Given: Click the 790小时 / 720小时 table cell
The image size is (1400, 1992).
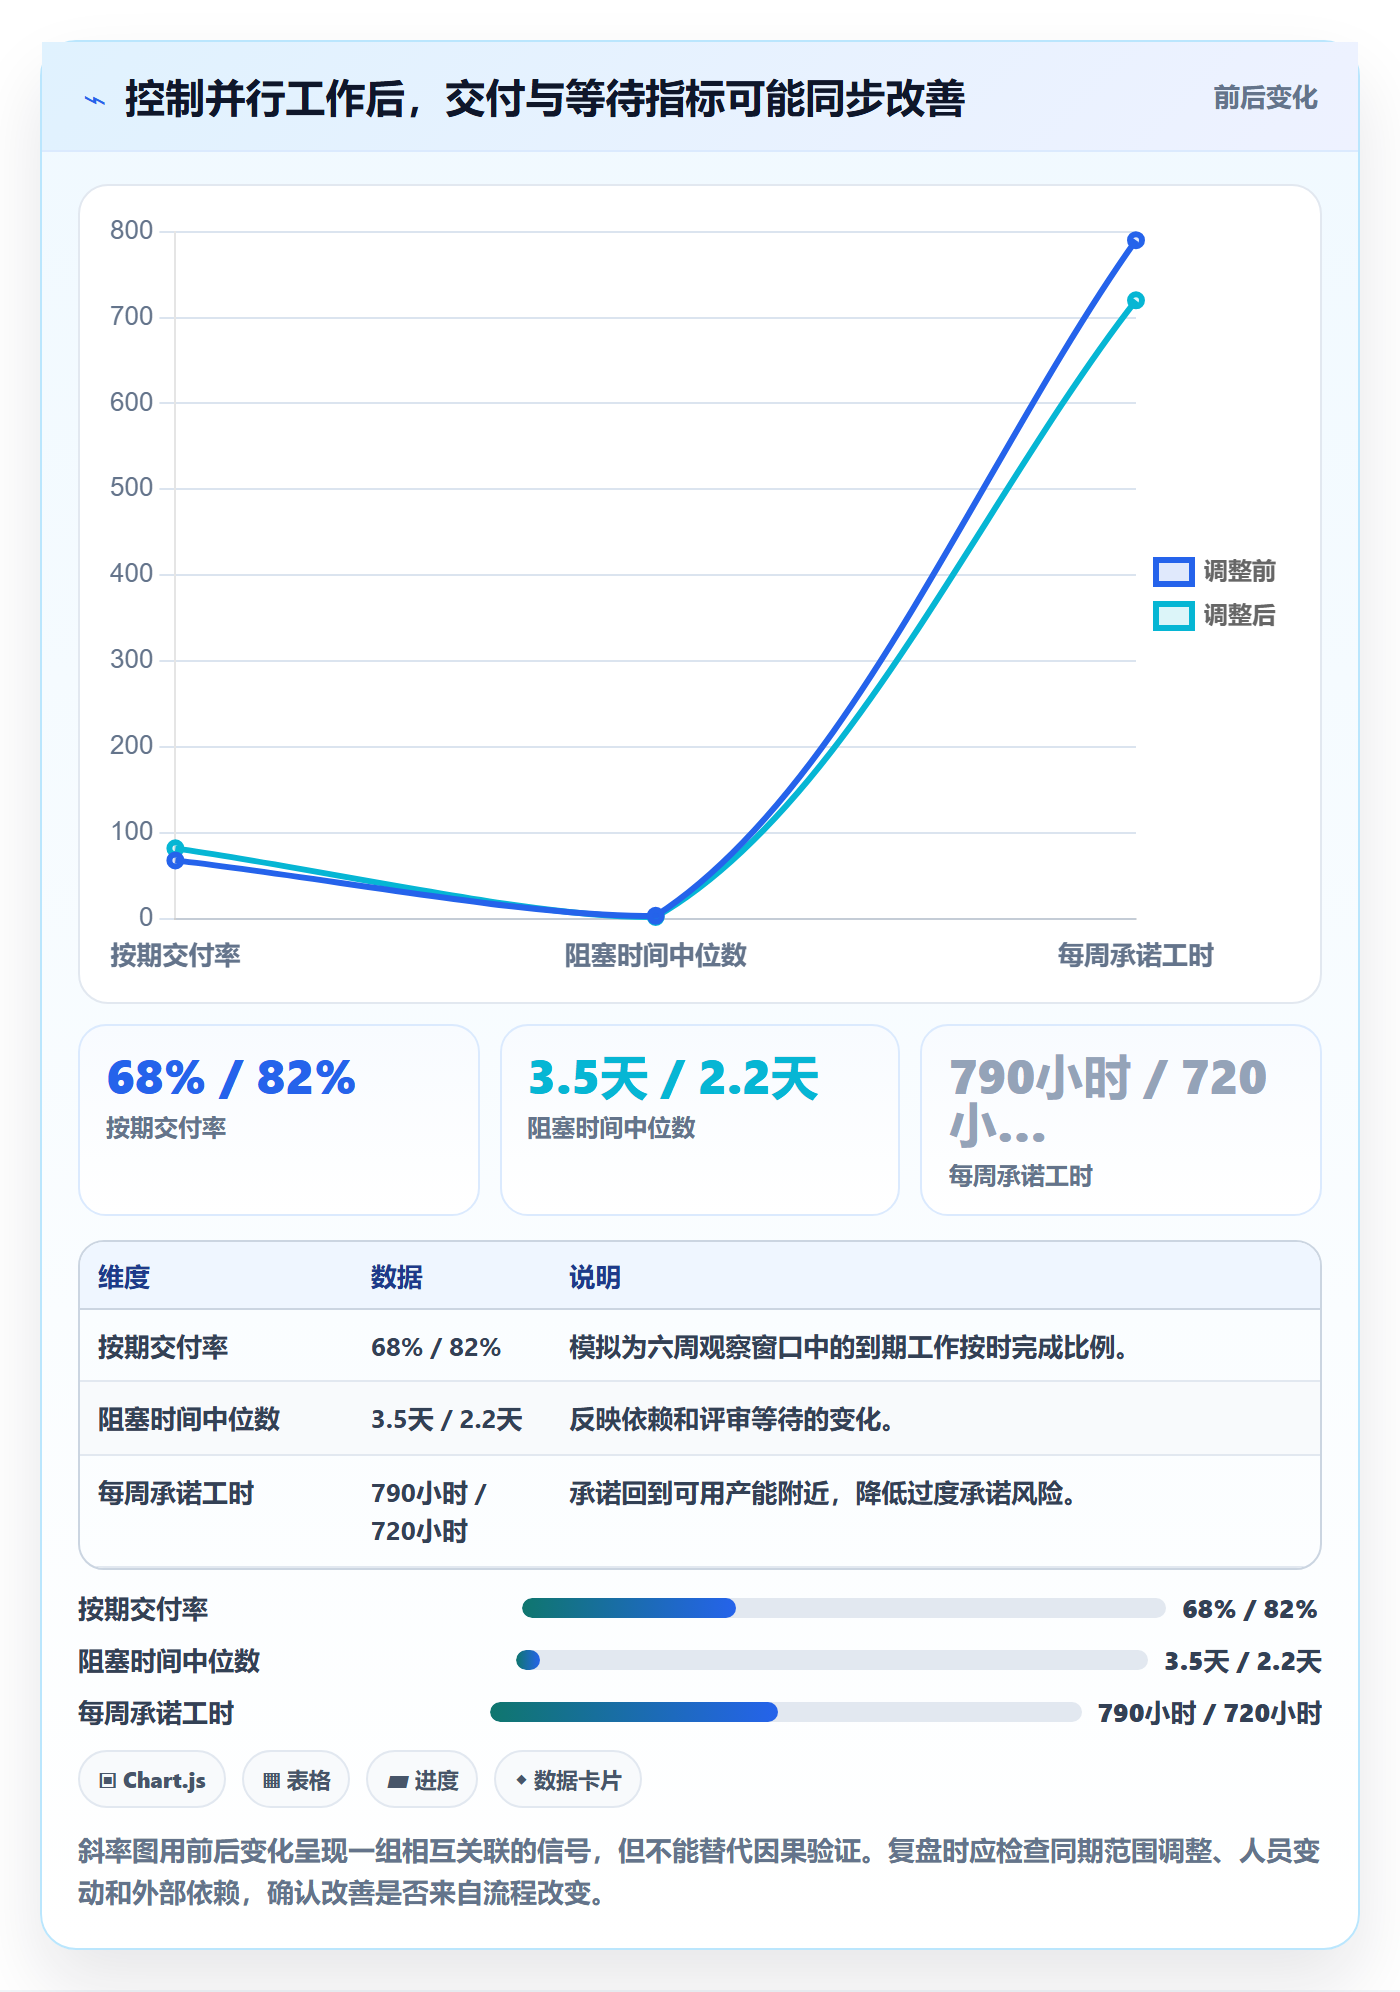Looking at the screenshot, I should click(x=429, y=1512).
